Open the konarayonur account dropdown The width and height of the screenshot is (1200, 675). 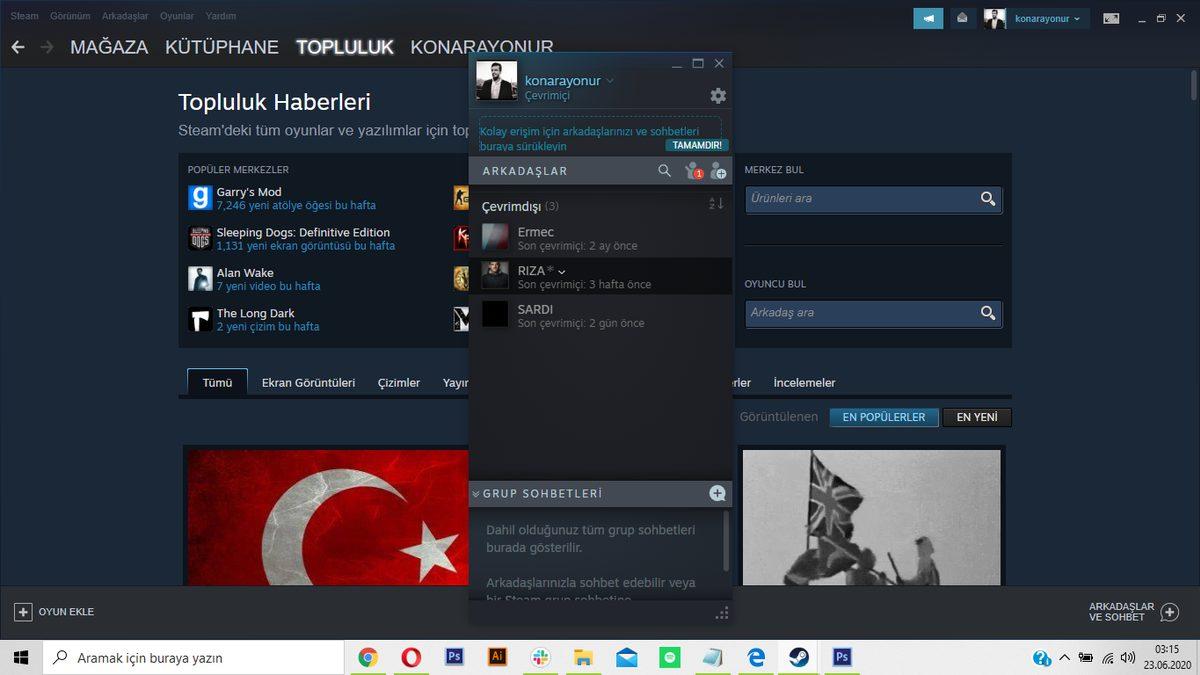coord(1041,17)
